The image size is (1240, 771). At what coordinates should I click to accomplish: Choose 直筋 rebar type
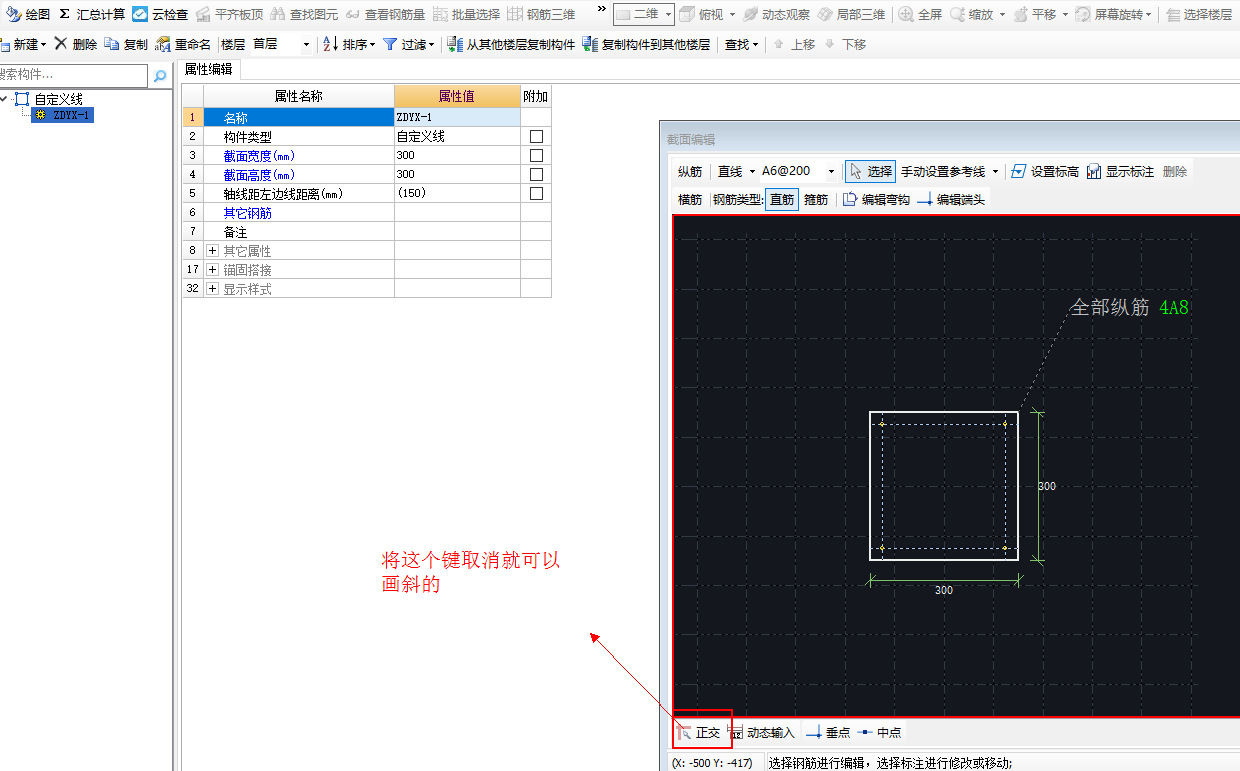(782, 200)
